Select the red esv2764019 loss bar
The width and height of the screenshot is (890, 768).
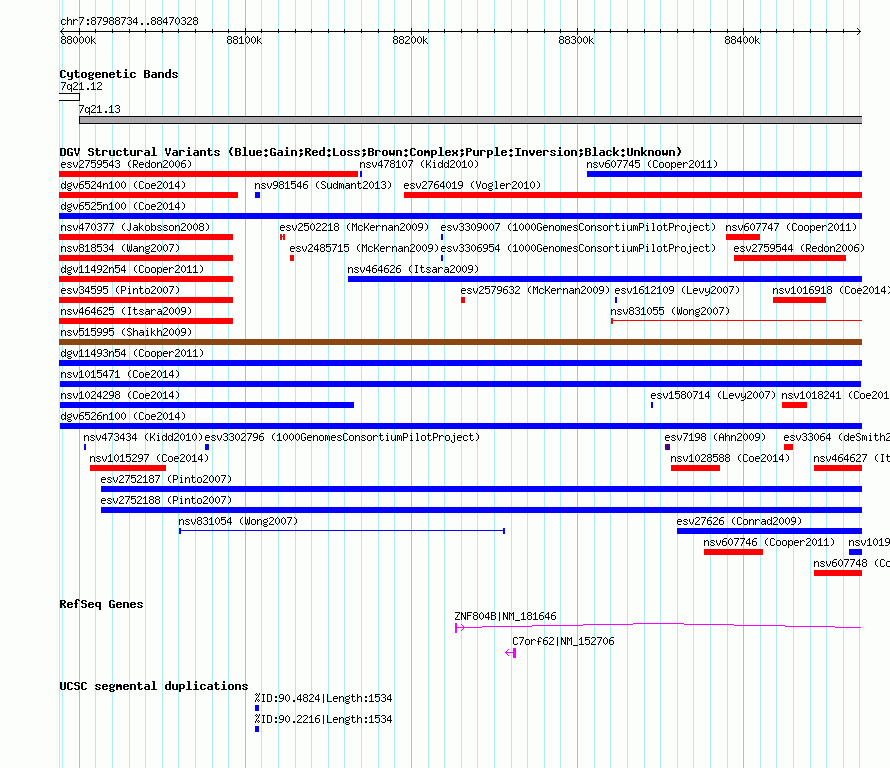coord(633,195)
